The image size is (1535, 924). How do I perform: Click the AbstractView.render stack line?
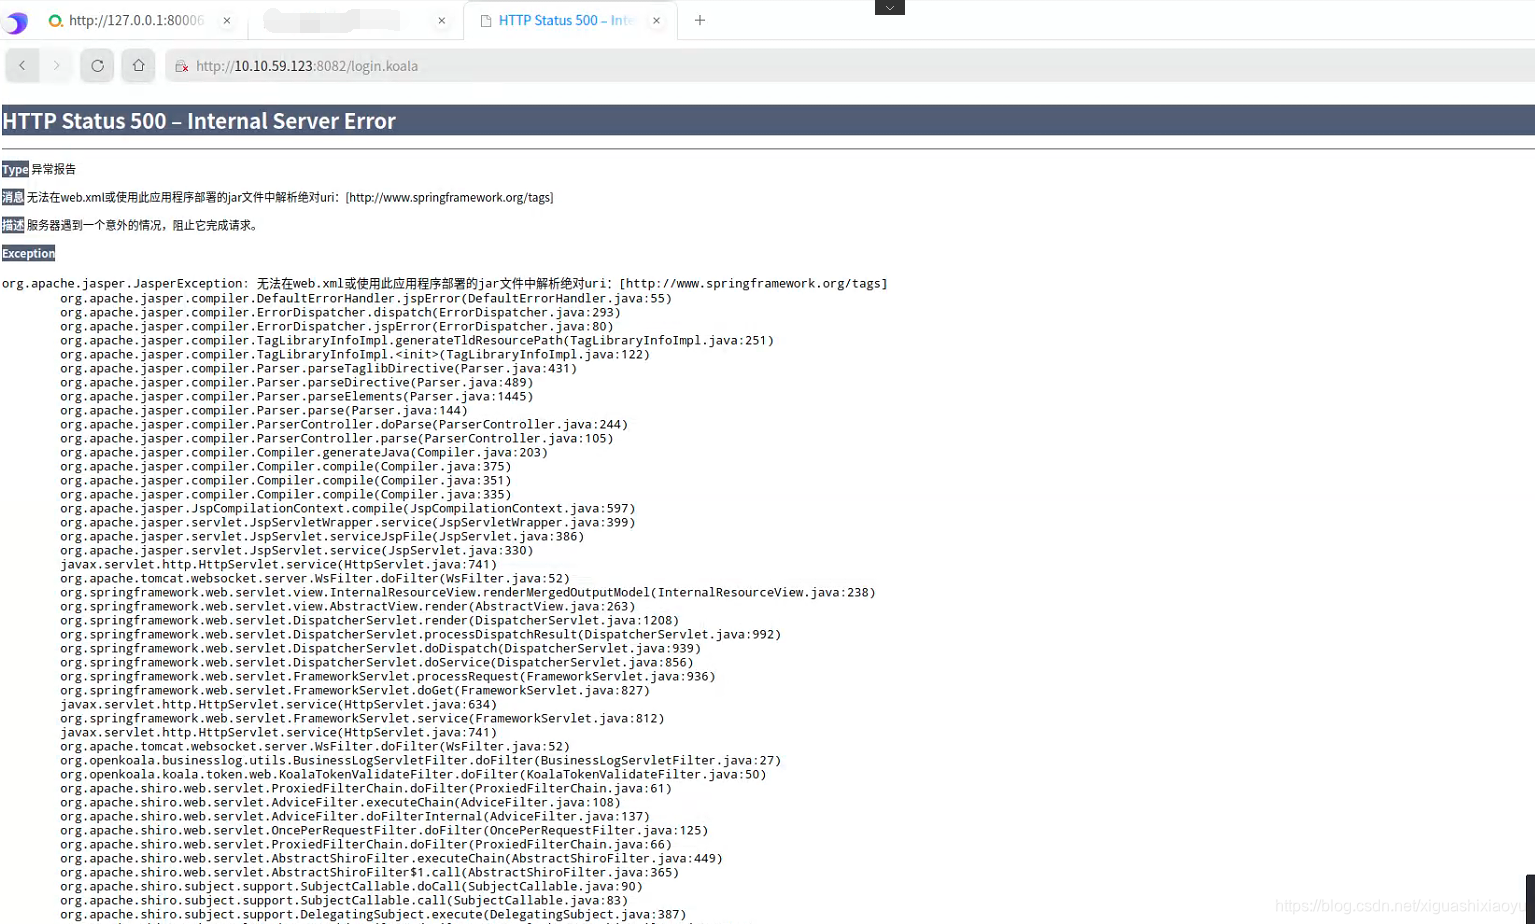(347, 606)
